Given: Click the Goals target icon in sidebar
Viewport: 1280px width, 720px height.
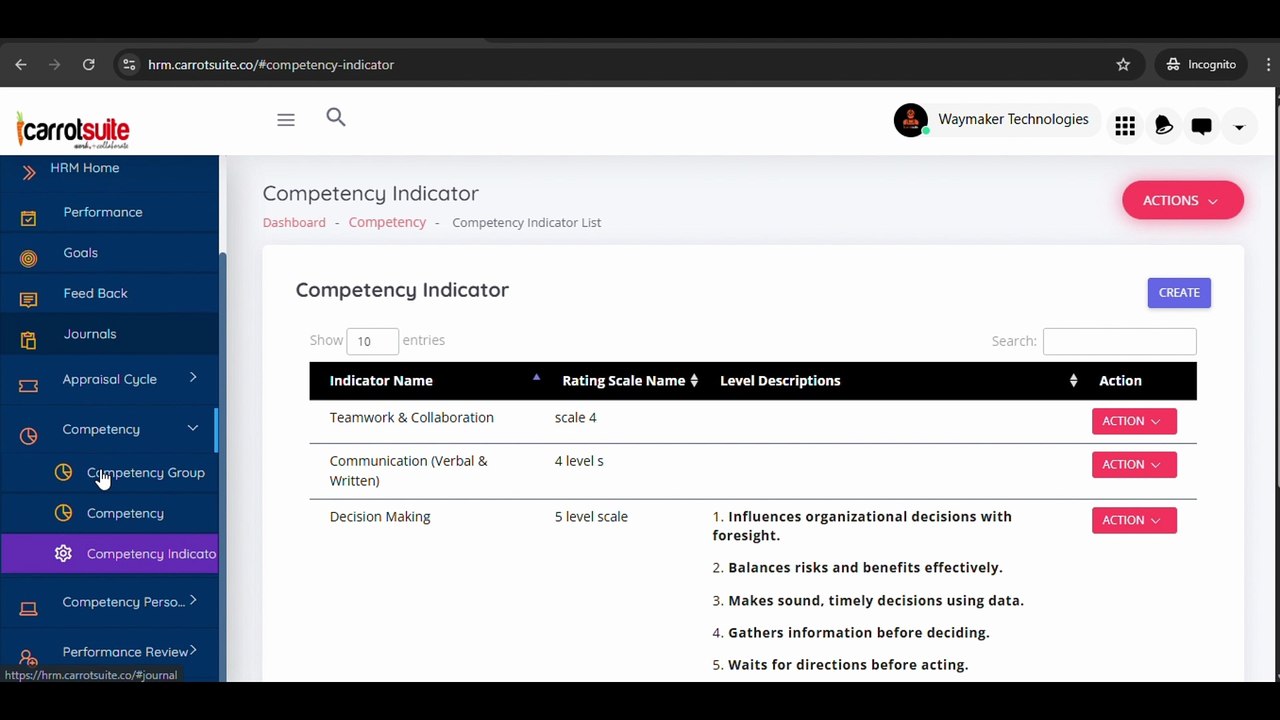Looking at the screenshot, I should click(28, 258).
